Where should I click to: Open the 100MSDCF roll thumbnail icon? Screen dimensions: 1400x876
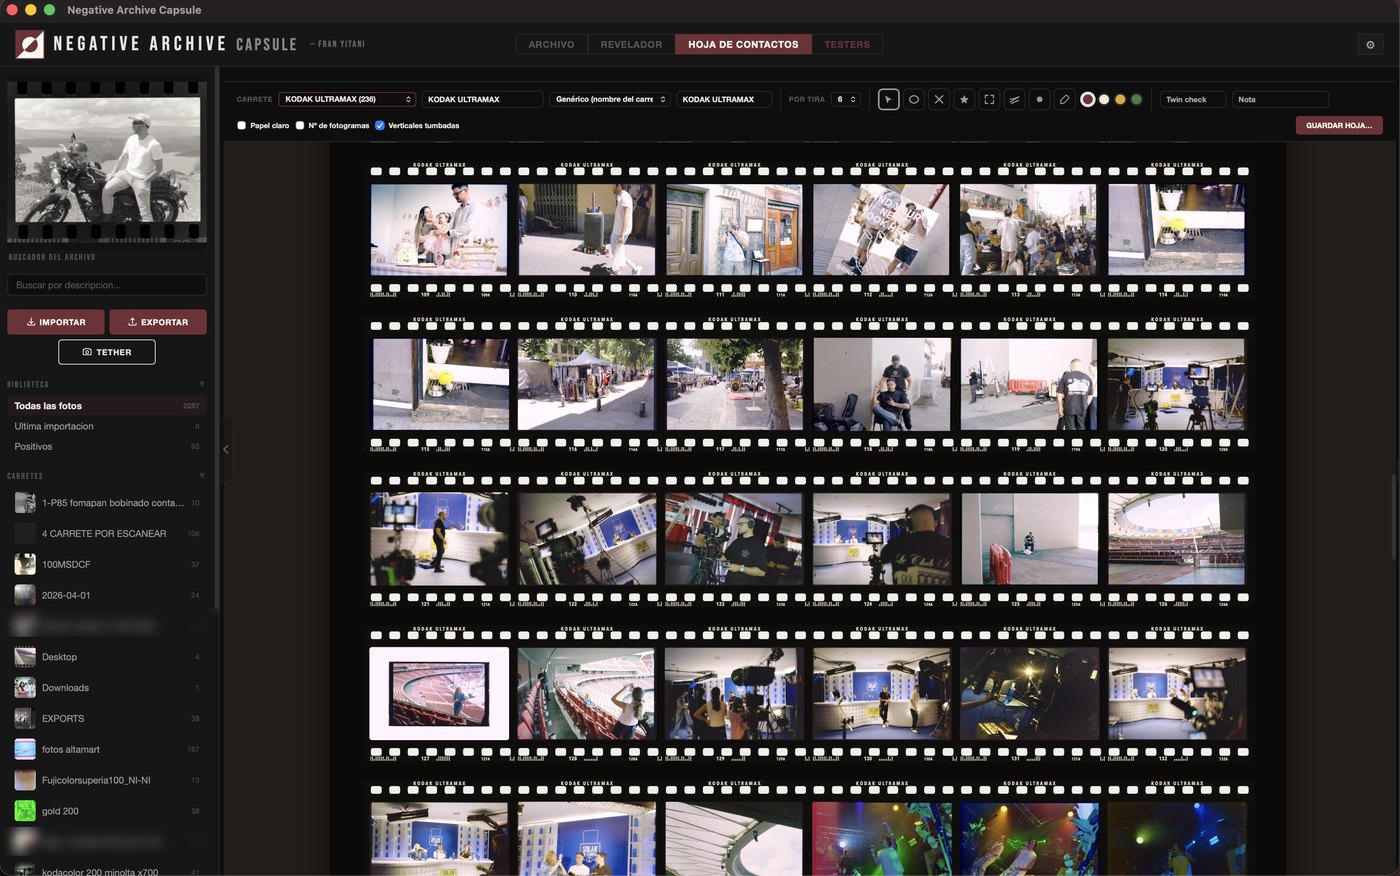(25, 564)
